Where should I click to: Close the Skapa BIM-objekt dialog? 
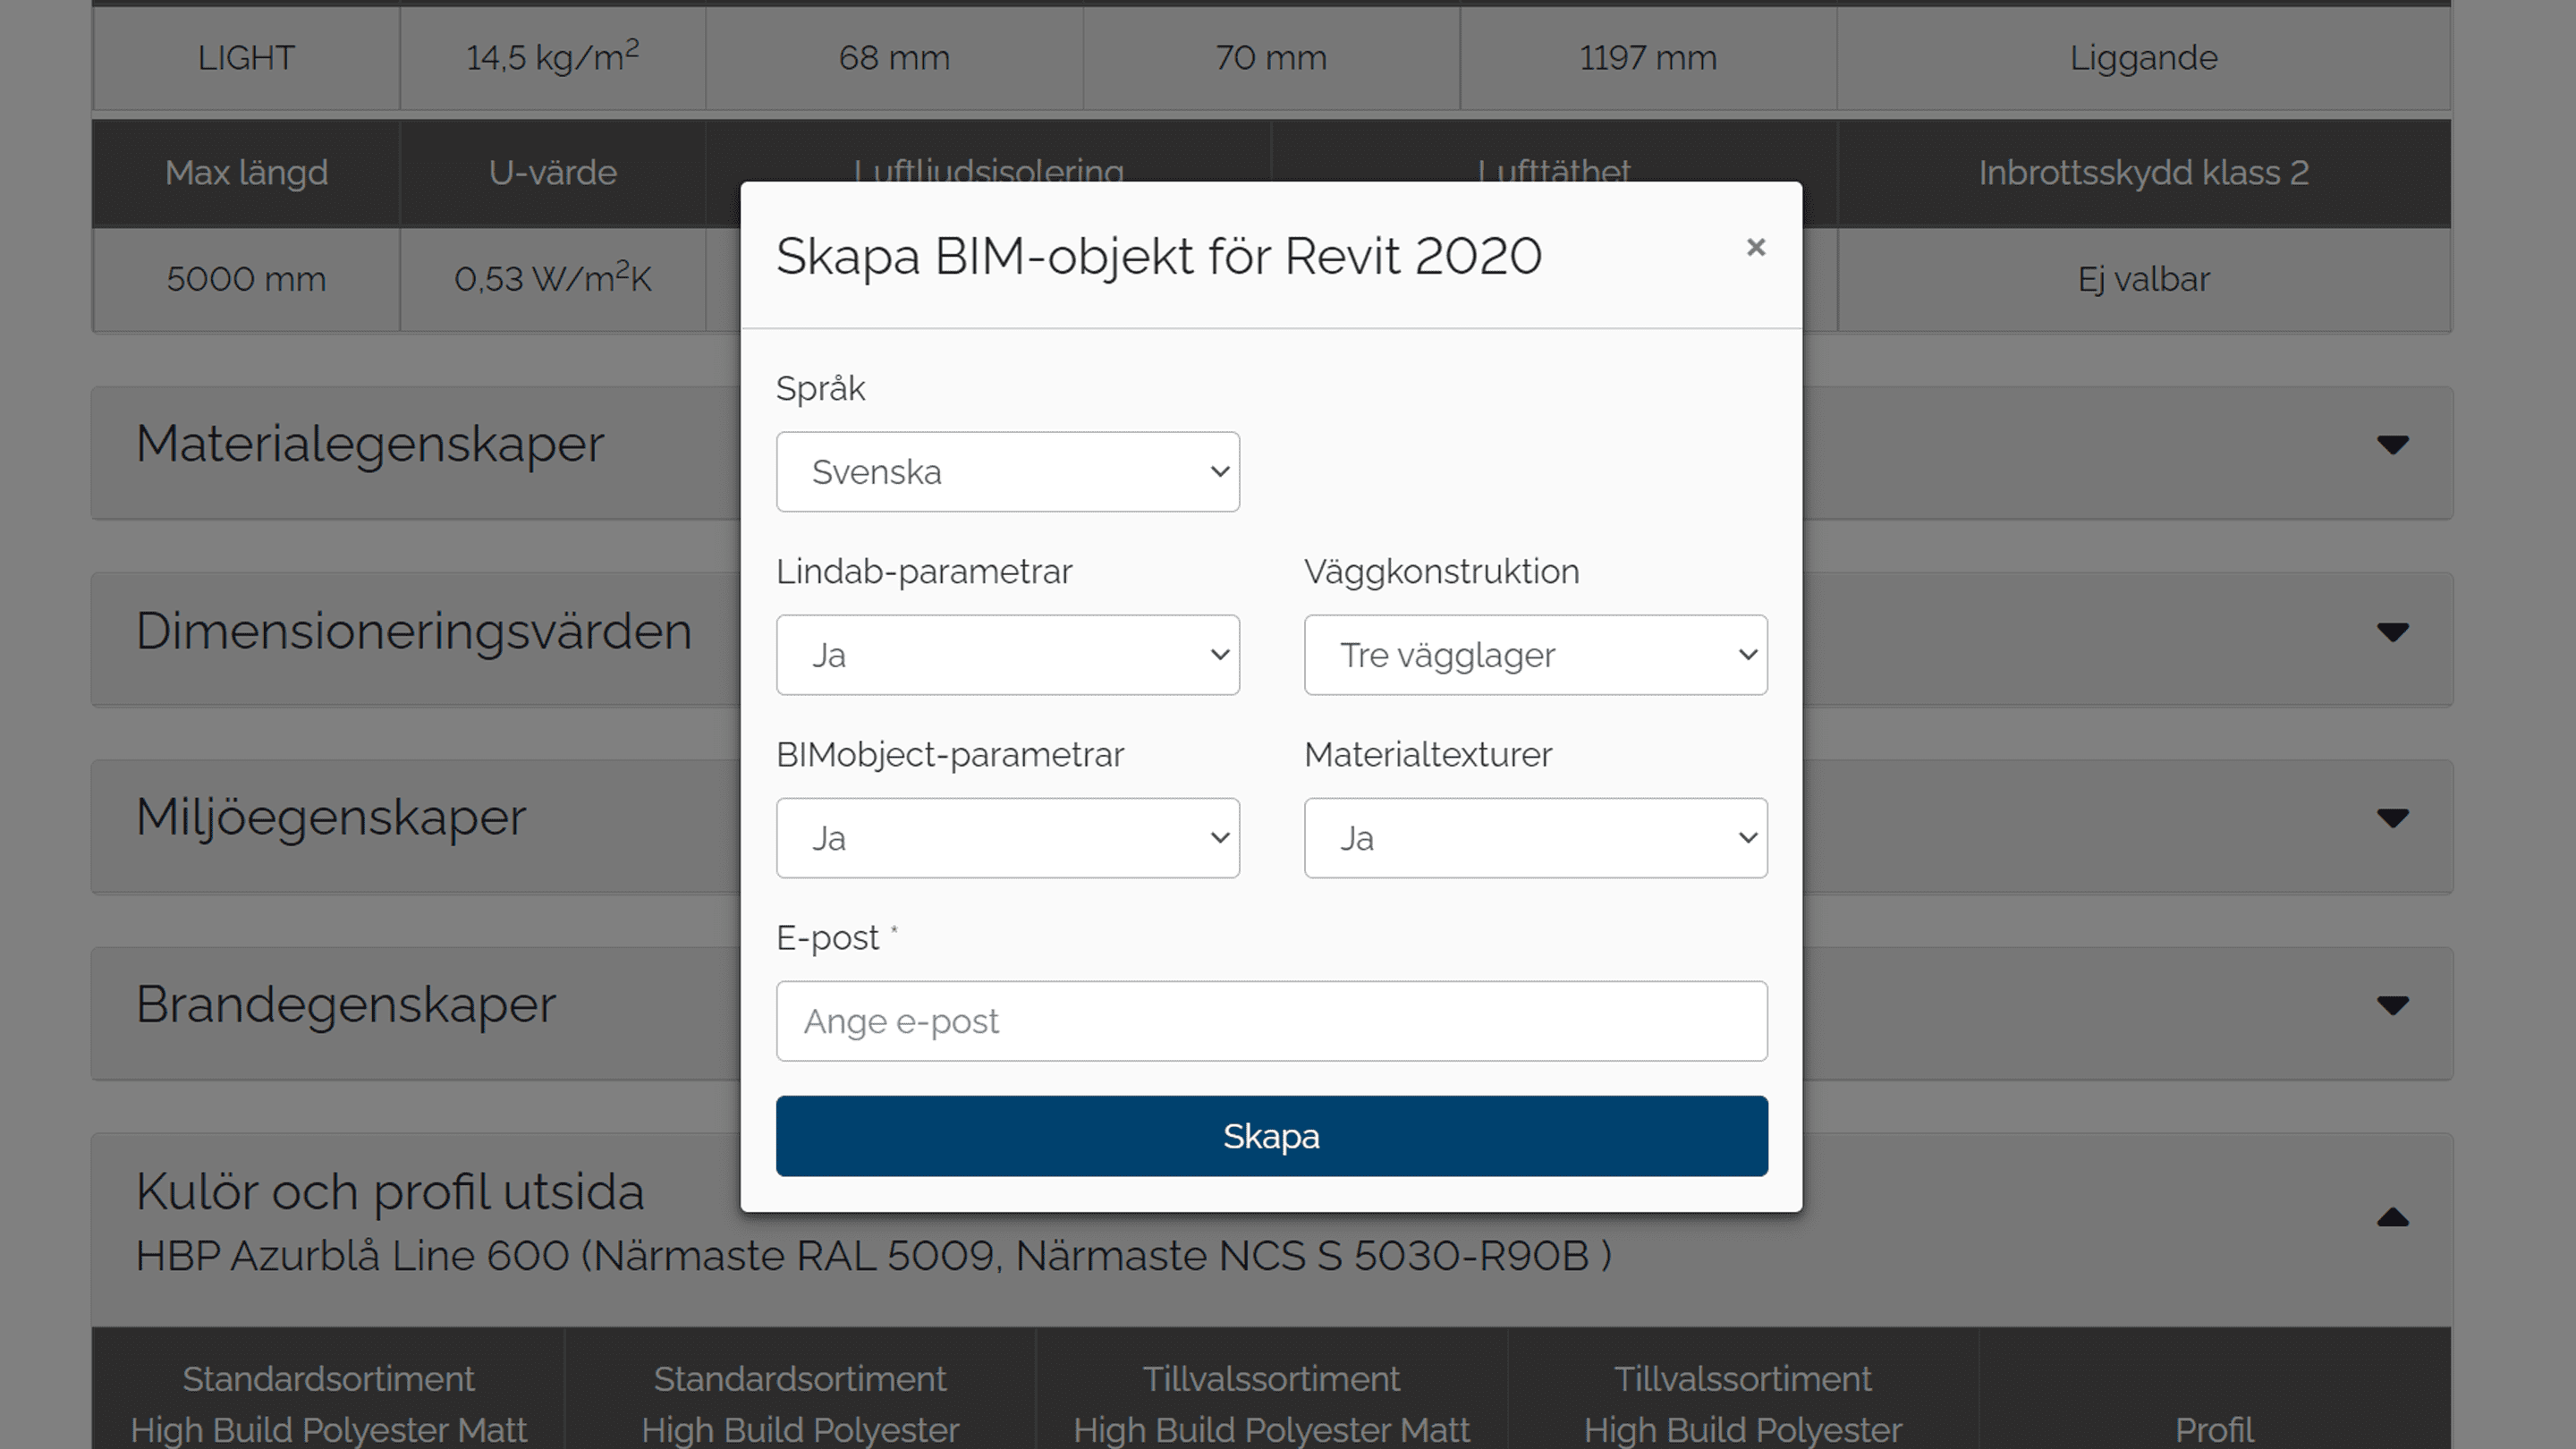click(1755, 247)
